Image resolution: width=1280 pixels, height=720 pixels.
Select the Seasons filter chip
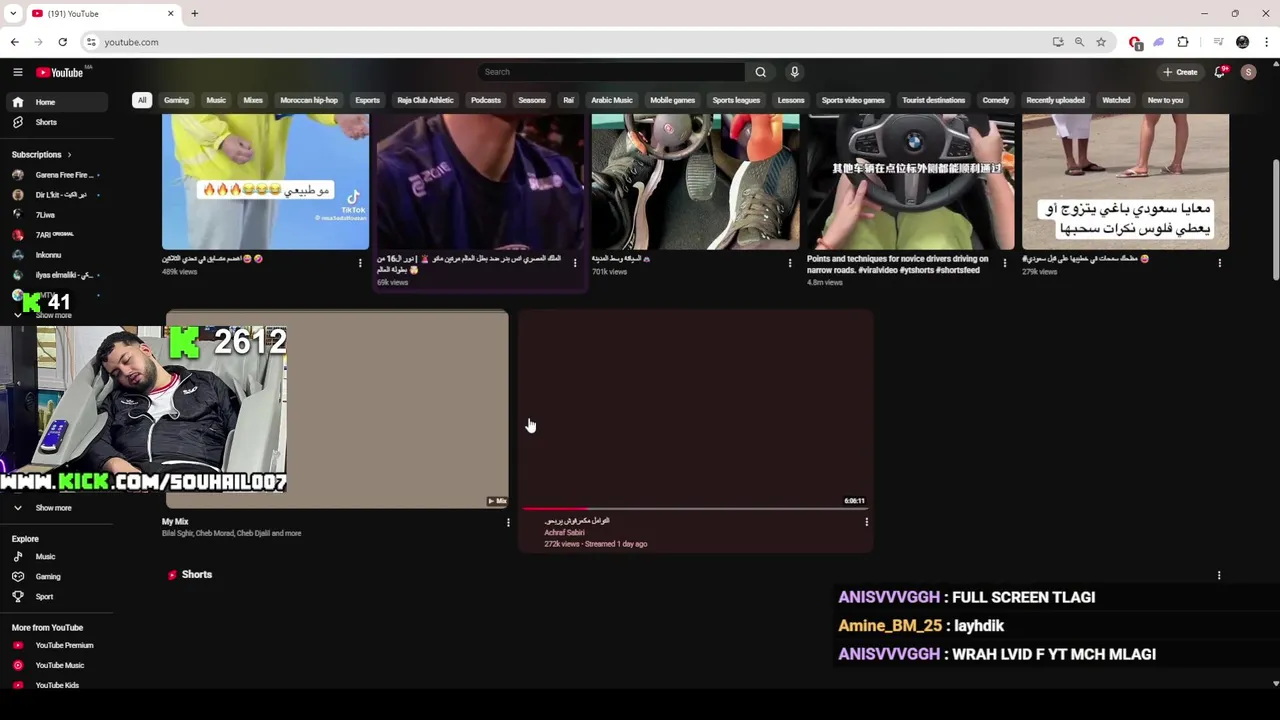pyautogui.click(x=532, y=100)
